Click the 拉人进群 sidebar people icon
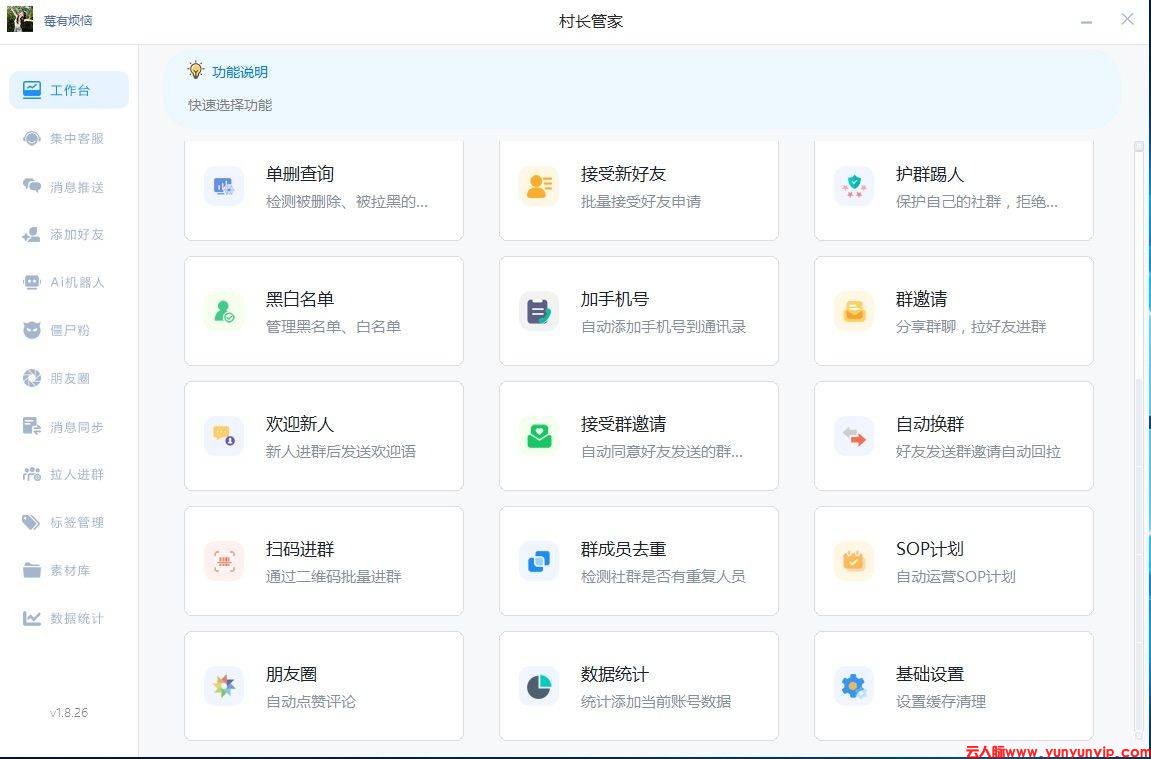1151x759 pixels. click(x=32, y=474)
